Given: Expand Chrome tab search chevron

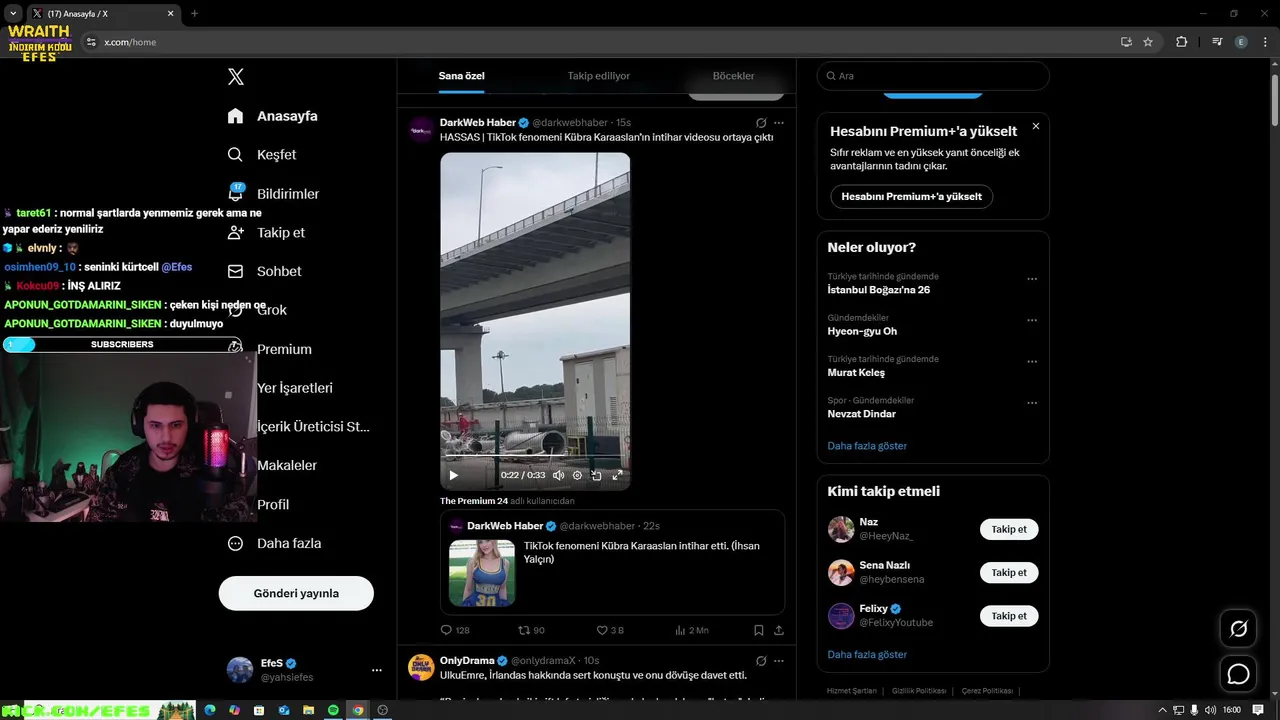Looking at the screenshot, I should click(x=13, y=14).
